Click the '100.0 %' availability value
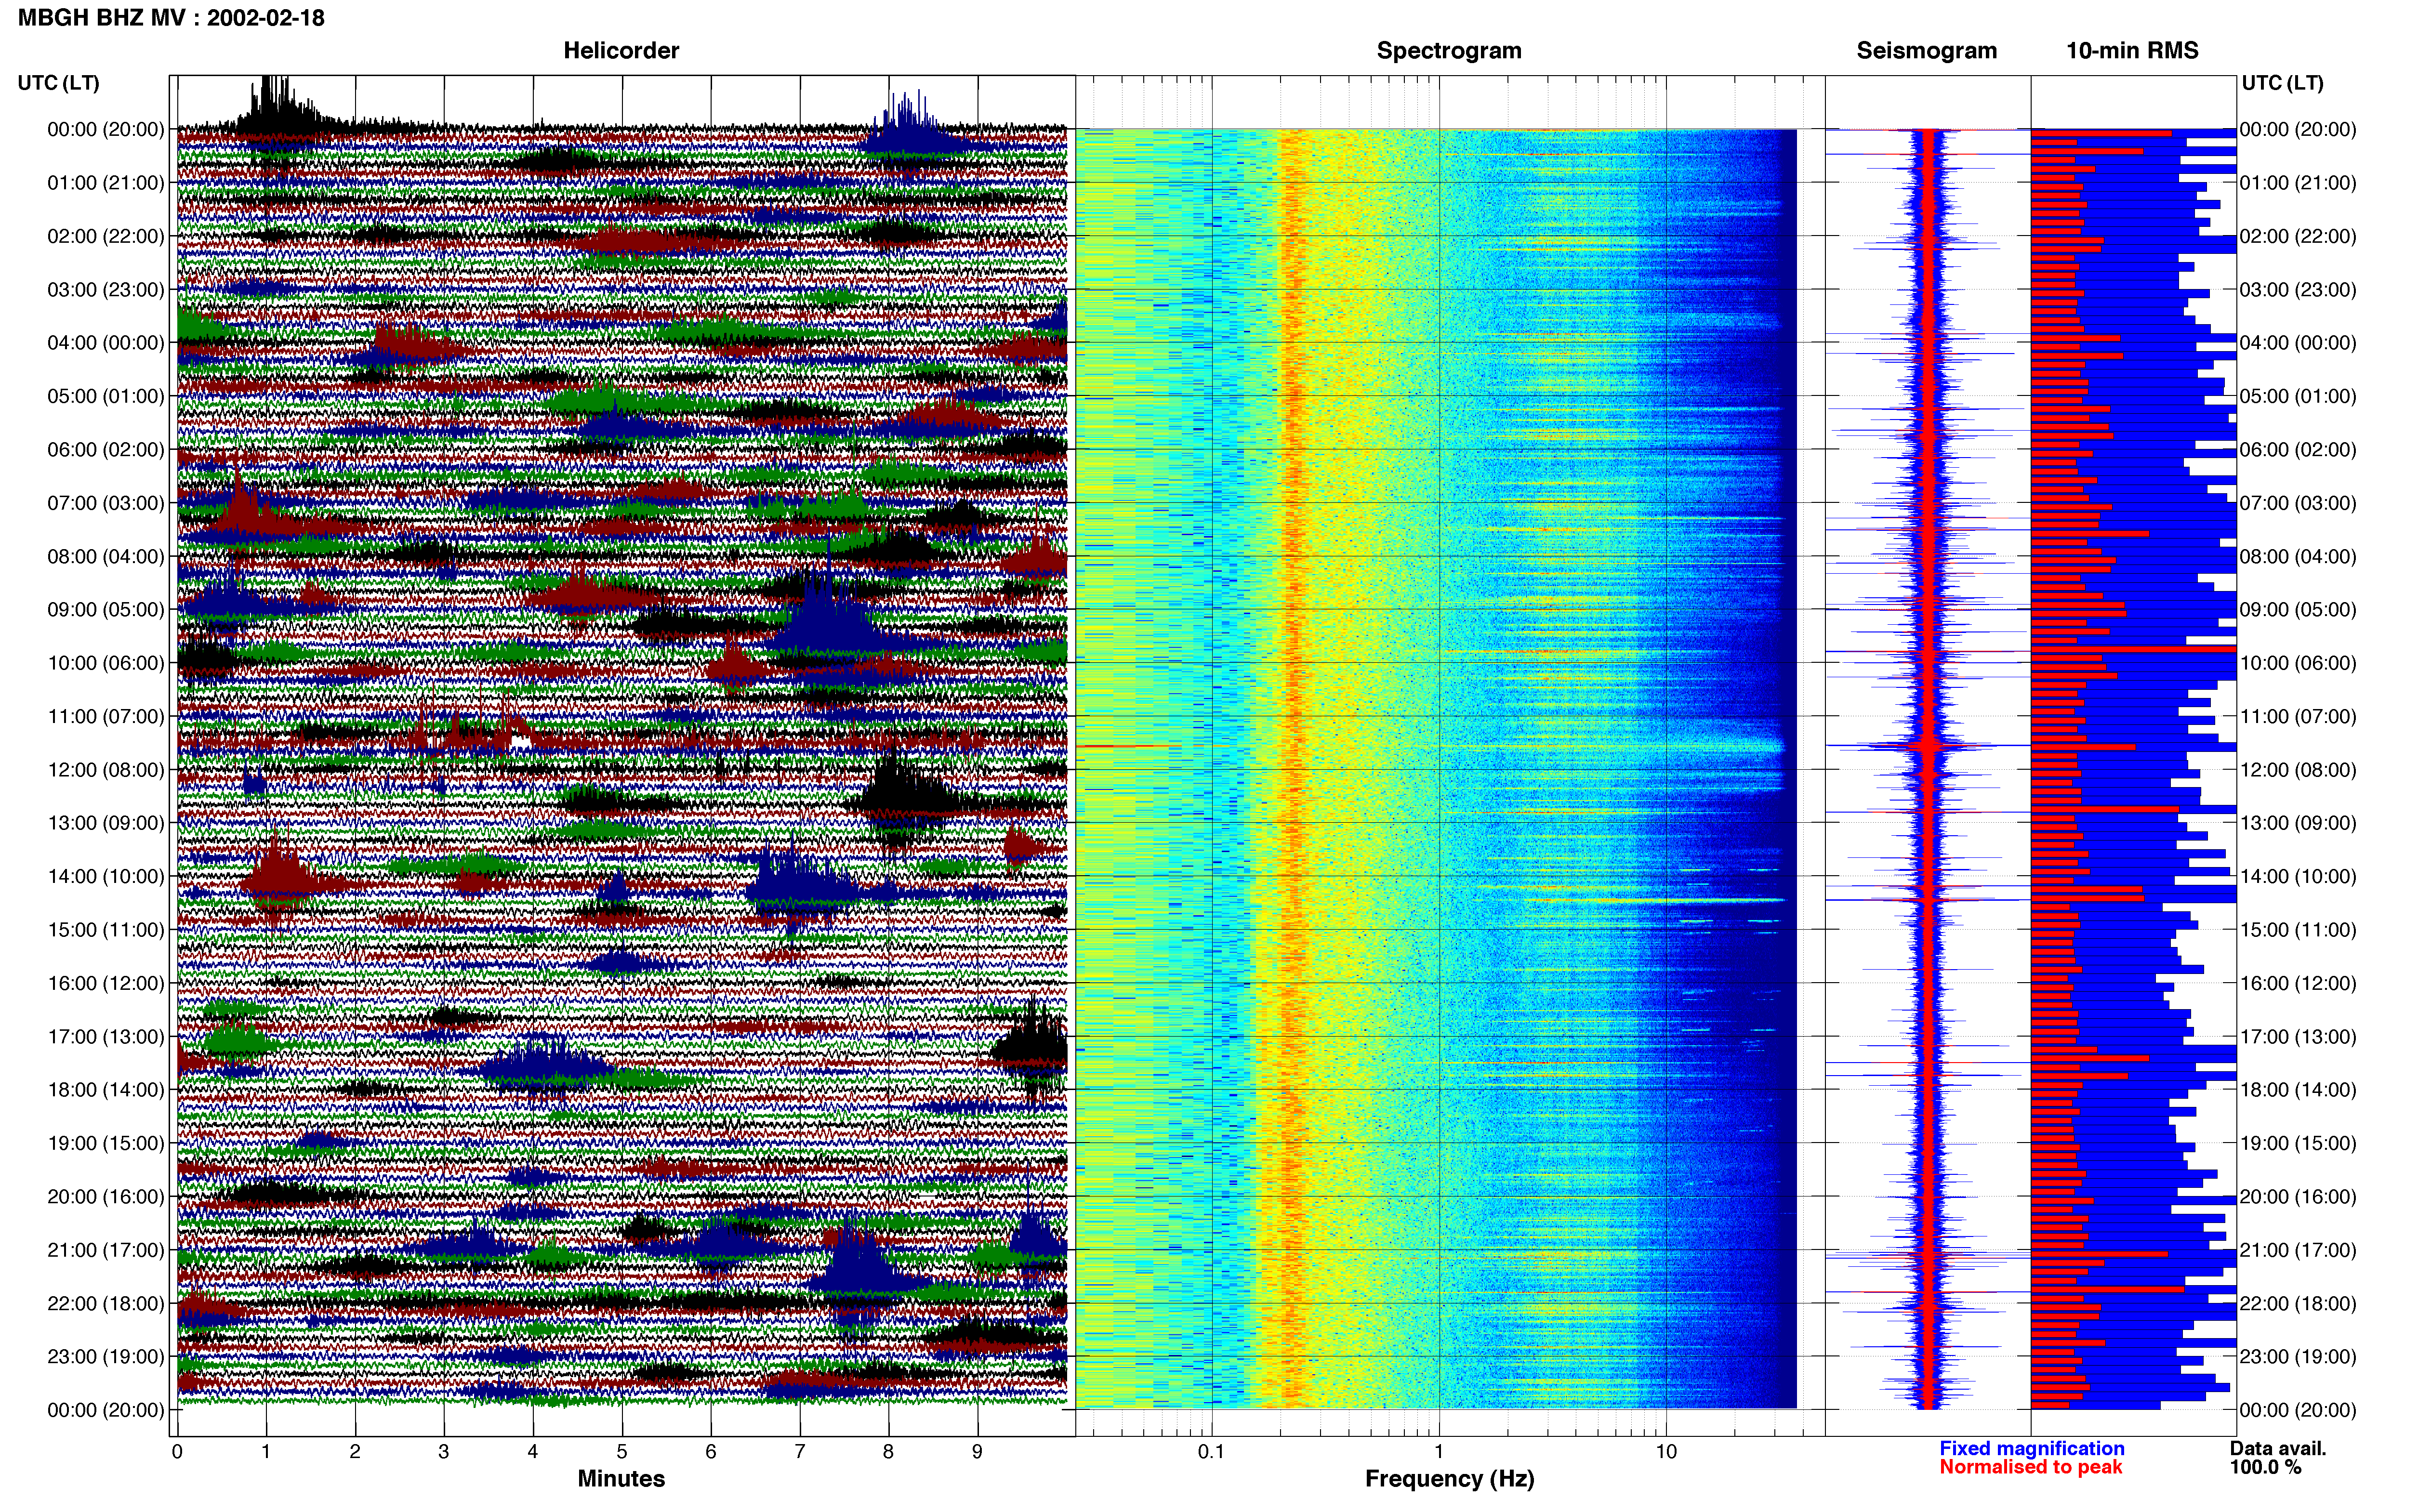2418x1512 pixels. click(x=2265, y=1467)
